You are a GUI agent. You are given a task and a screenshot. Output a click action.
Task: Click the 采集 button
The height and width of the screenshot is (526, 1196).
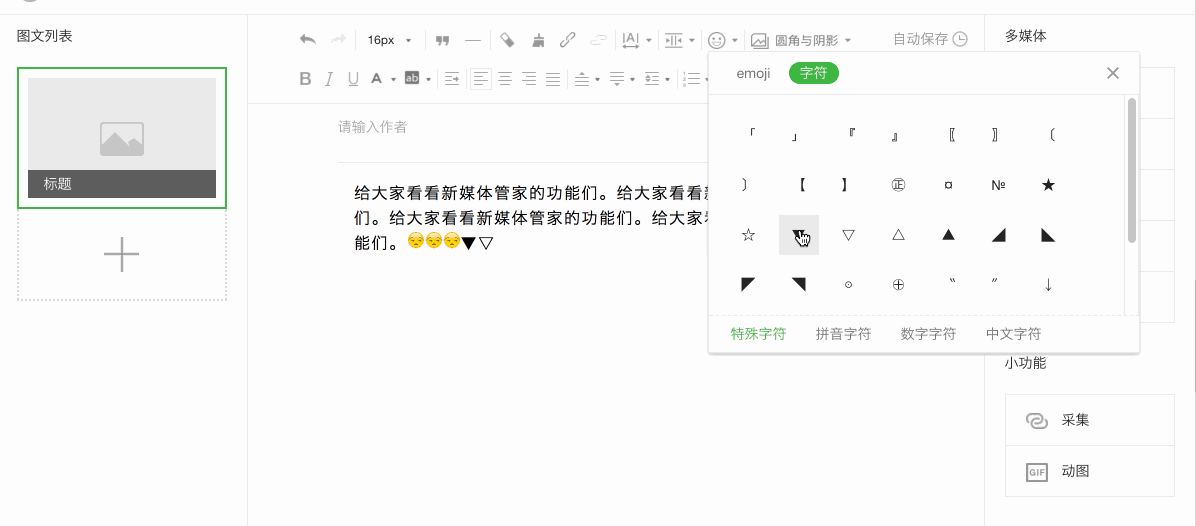(x=1090, y=420)
